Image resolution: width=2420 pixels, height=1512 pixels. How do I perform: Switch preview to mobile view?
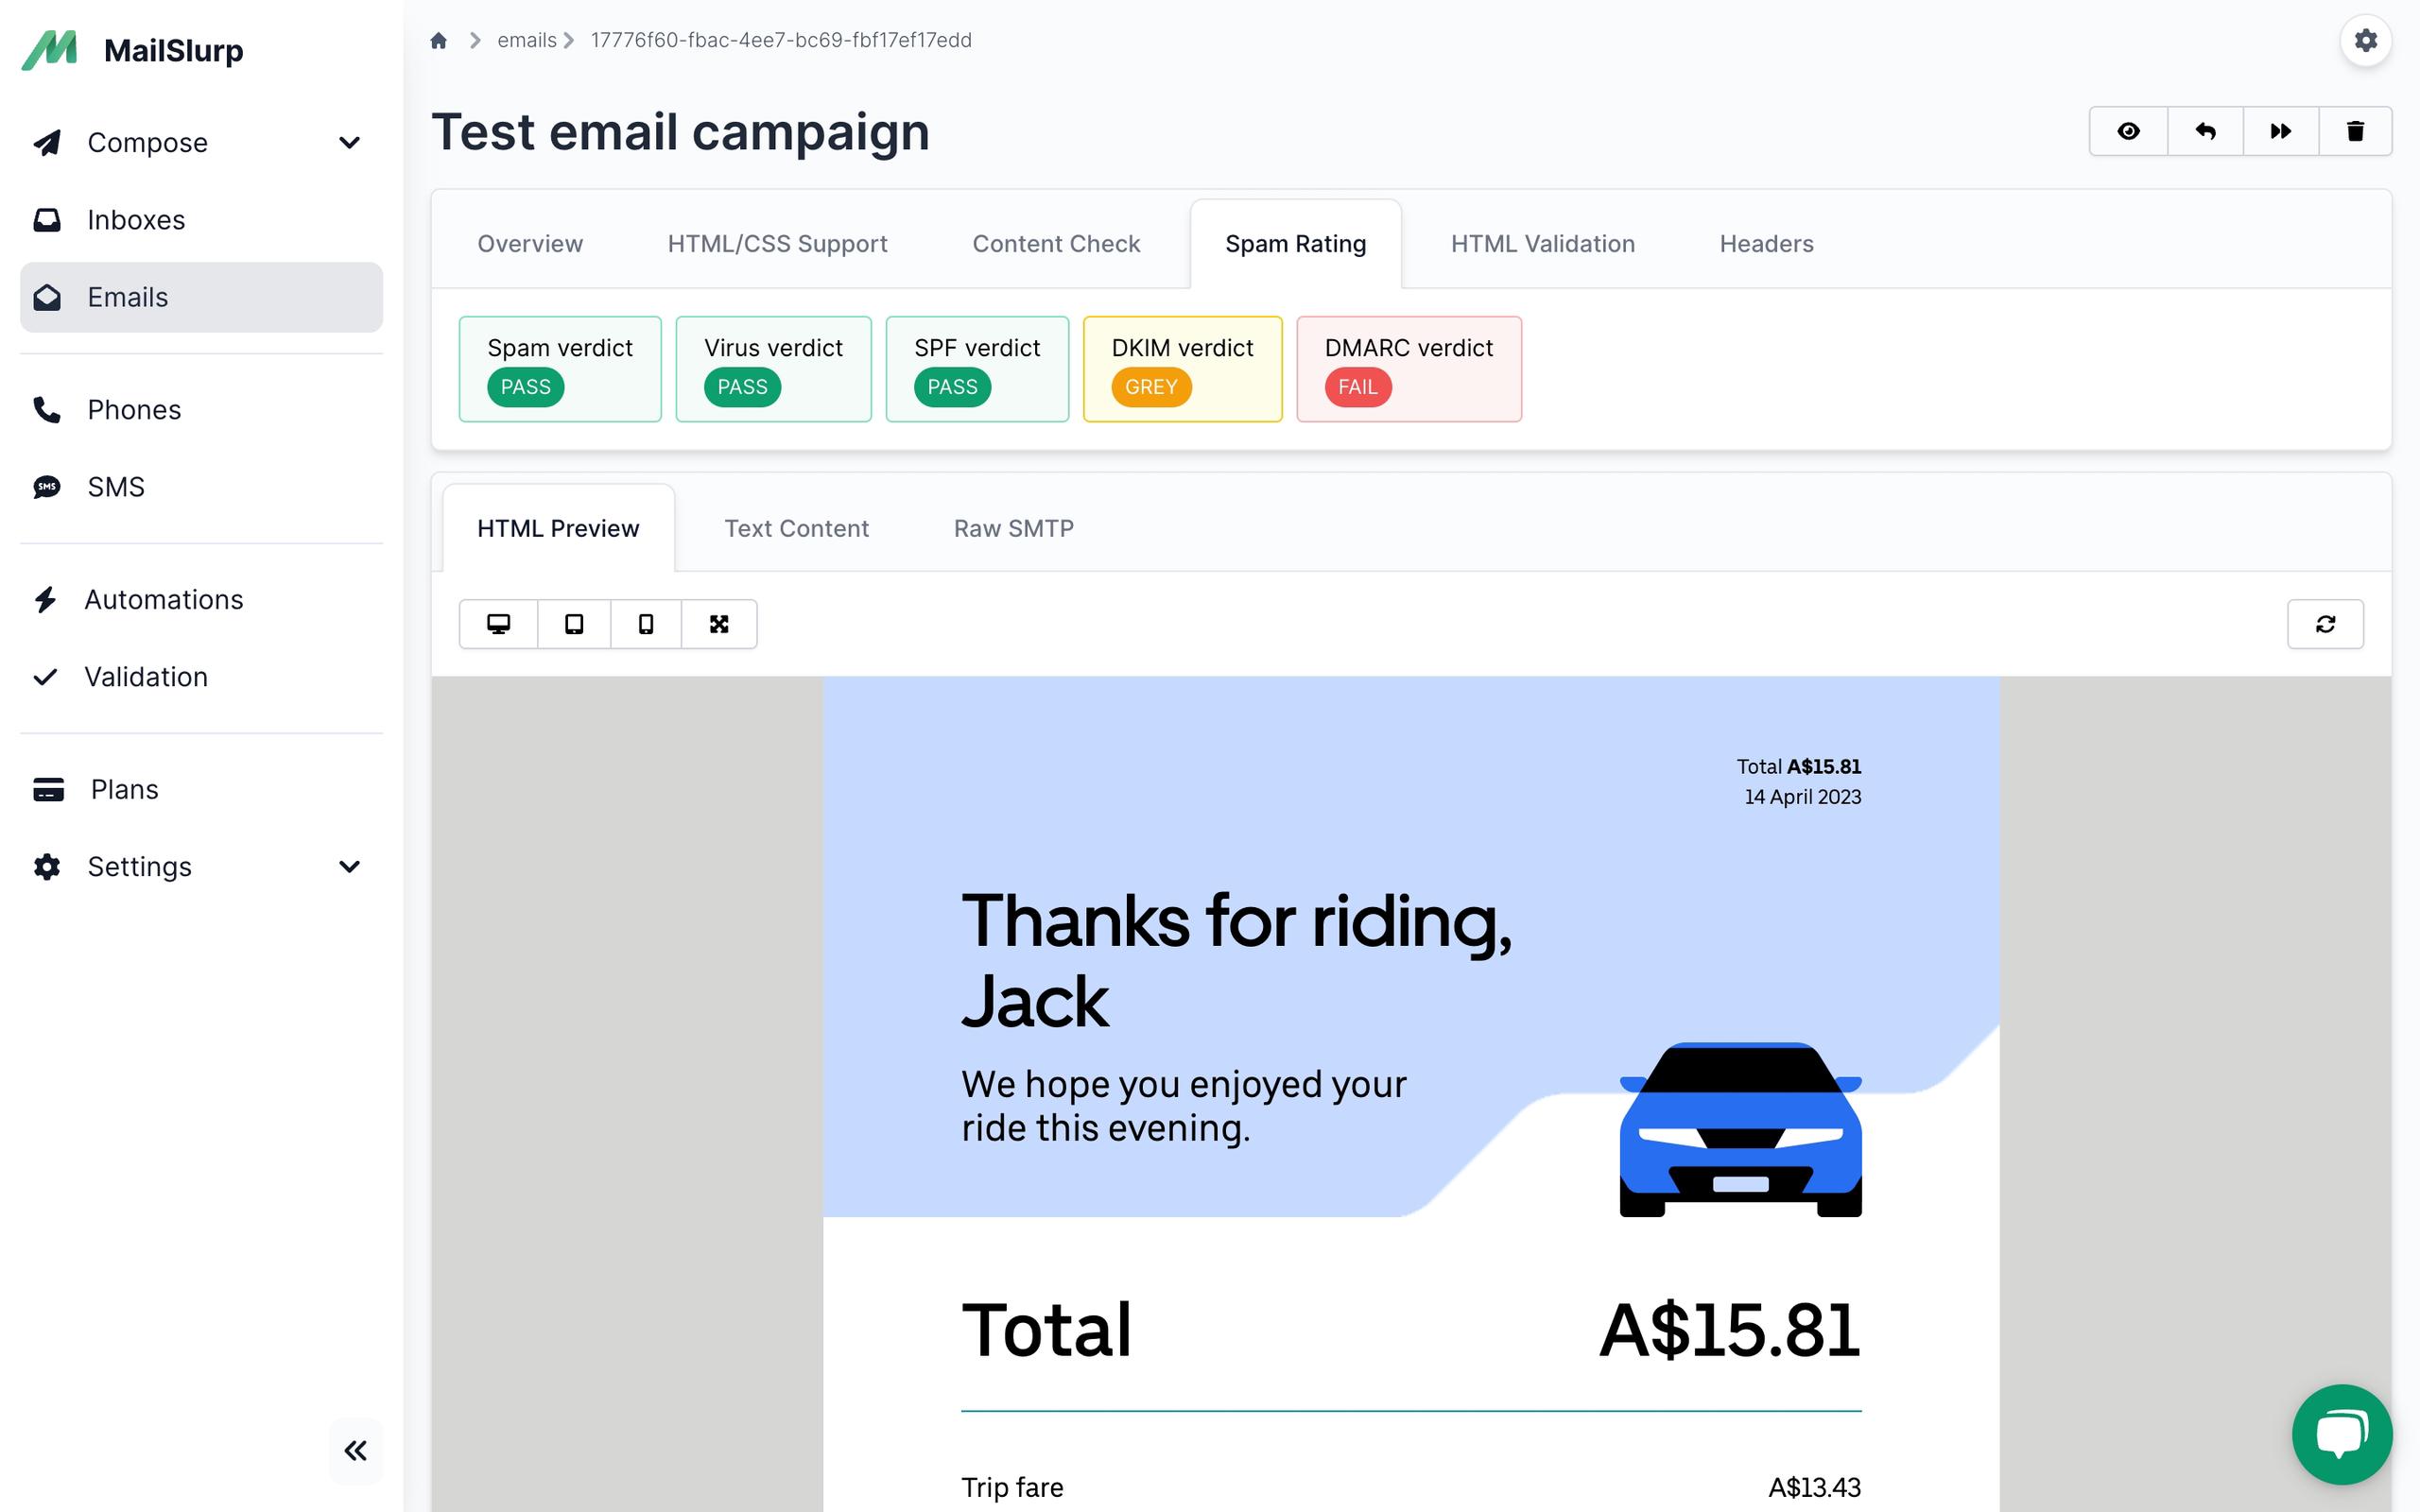646,624
